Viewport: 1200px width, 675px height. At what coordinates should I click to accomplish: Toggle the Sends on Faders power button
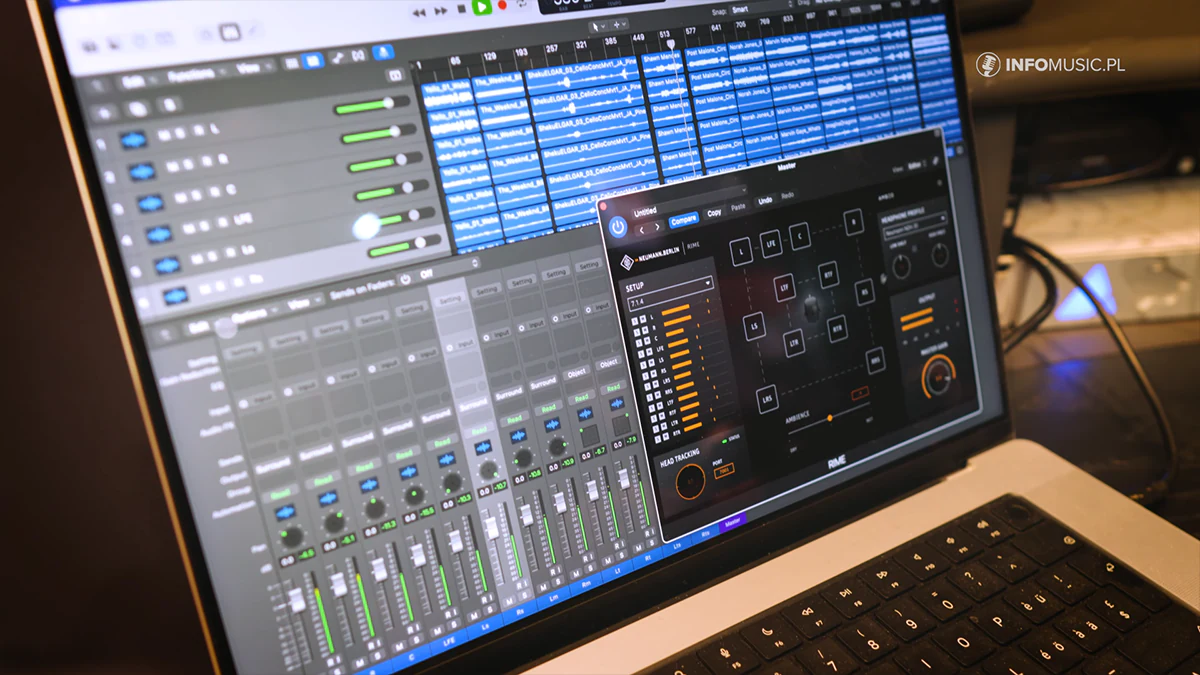(407, 281)
